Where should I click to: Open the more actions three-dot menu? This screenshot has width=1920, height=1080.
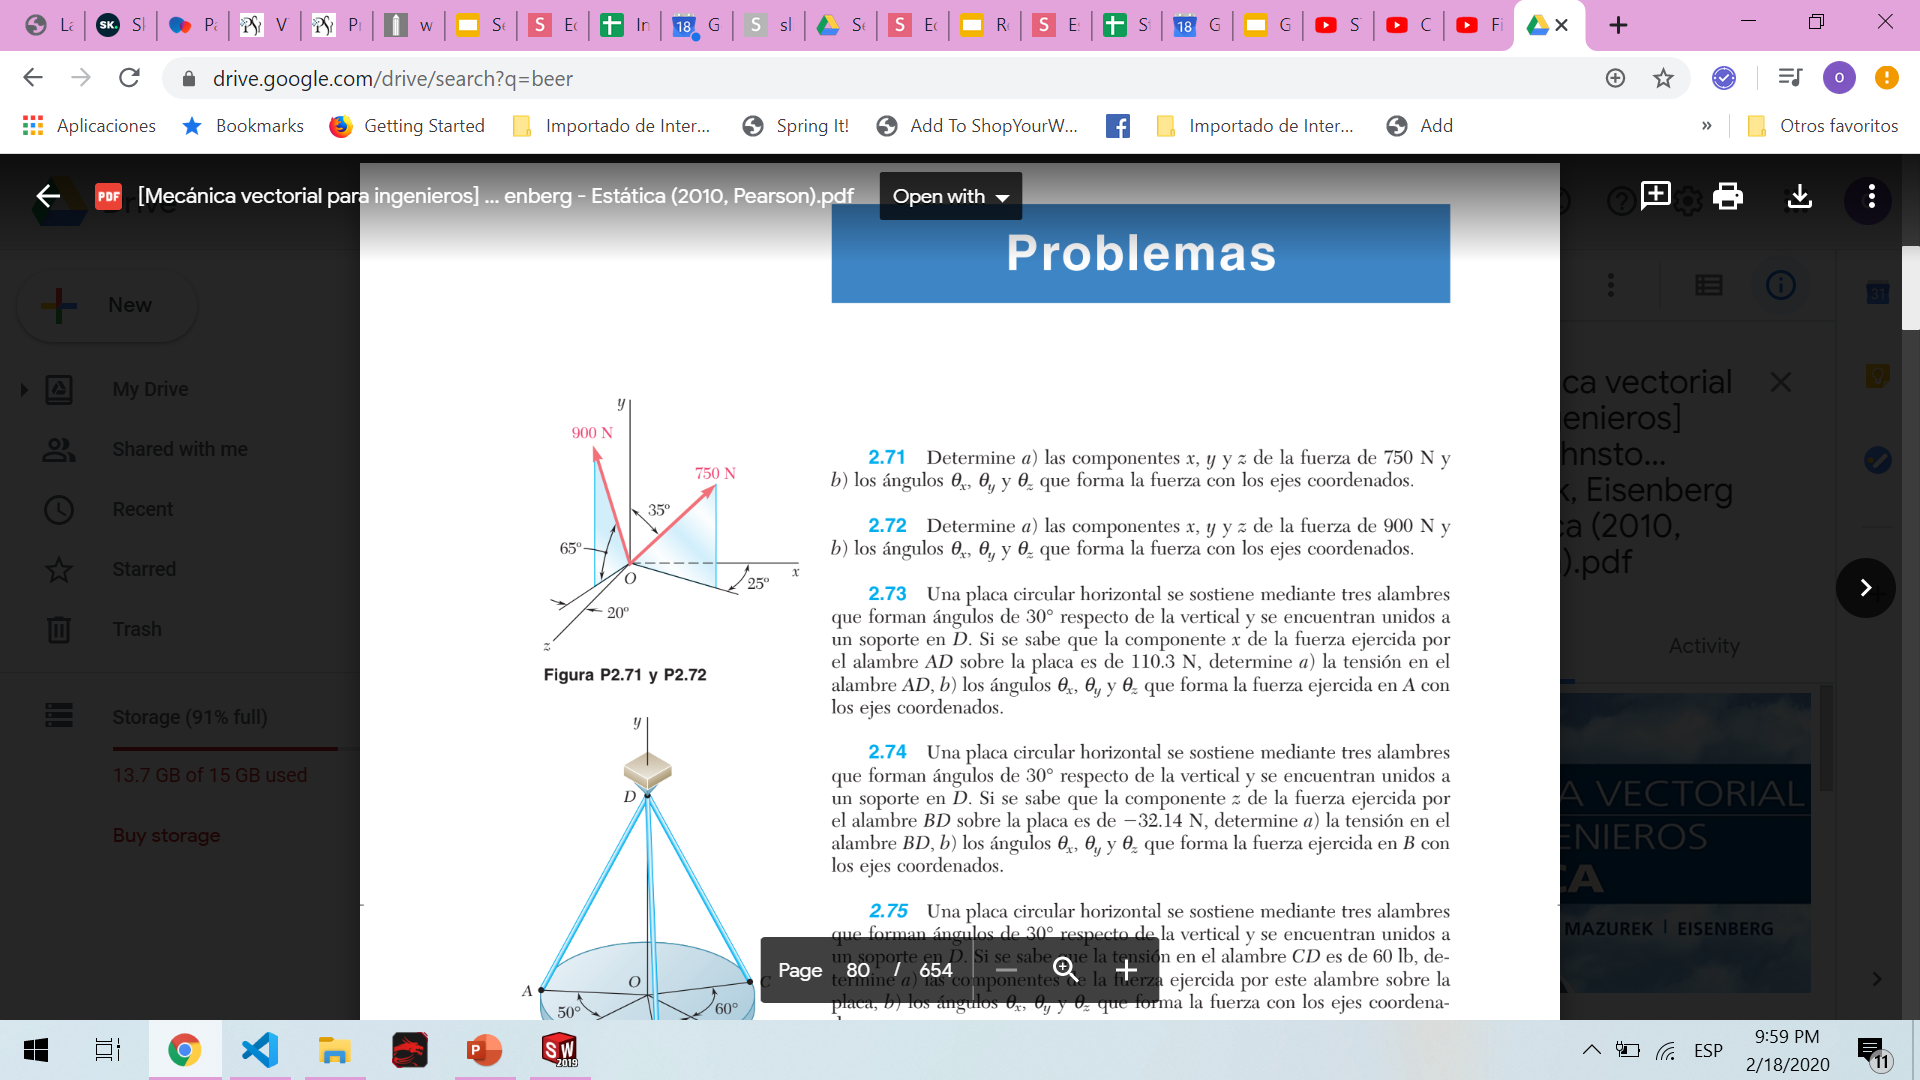[x=1871, y=196]
